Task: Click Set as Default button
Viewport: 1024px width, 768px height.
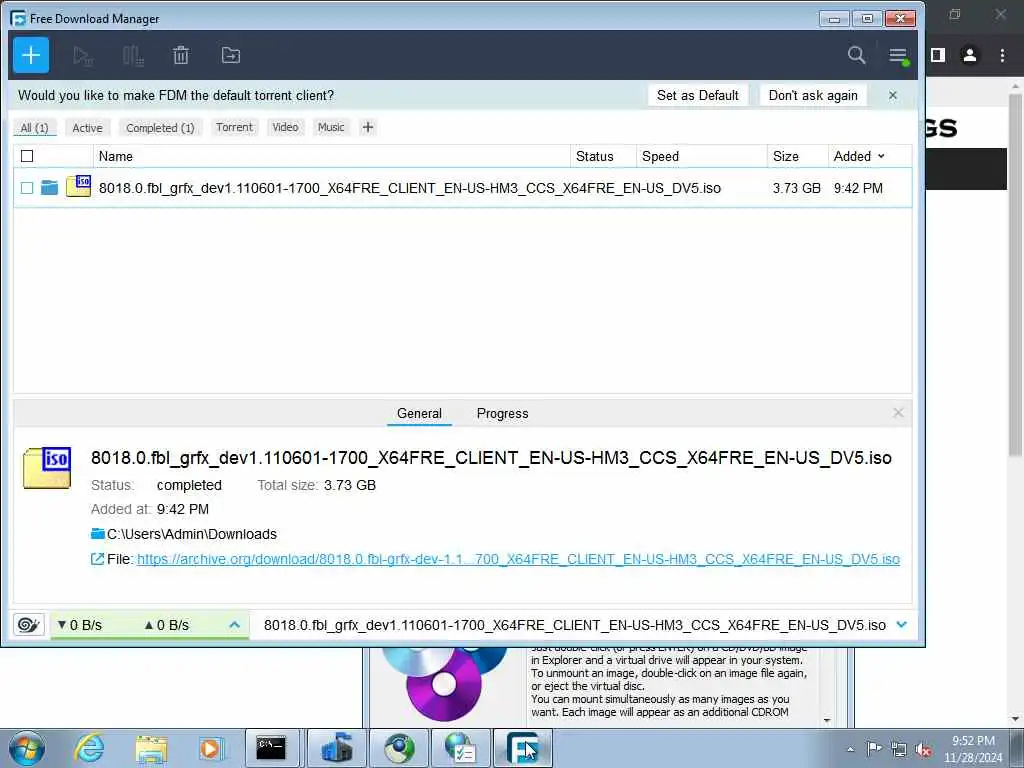Action: click(x=697, y=95)
